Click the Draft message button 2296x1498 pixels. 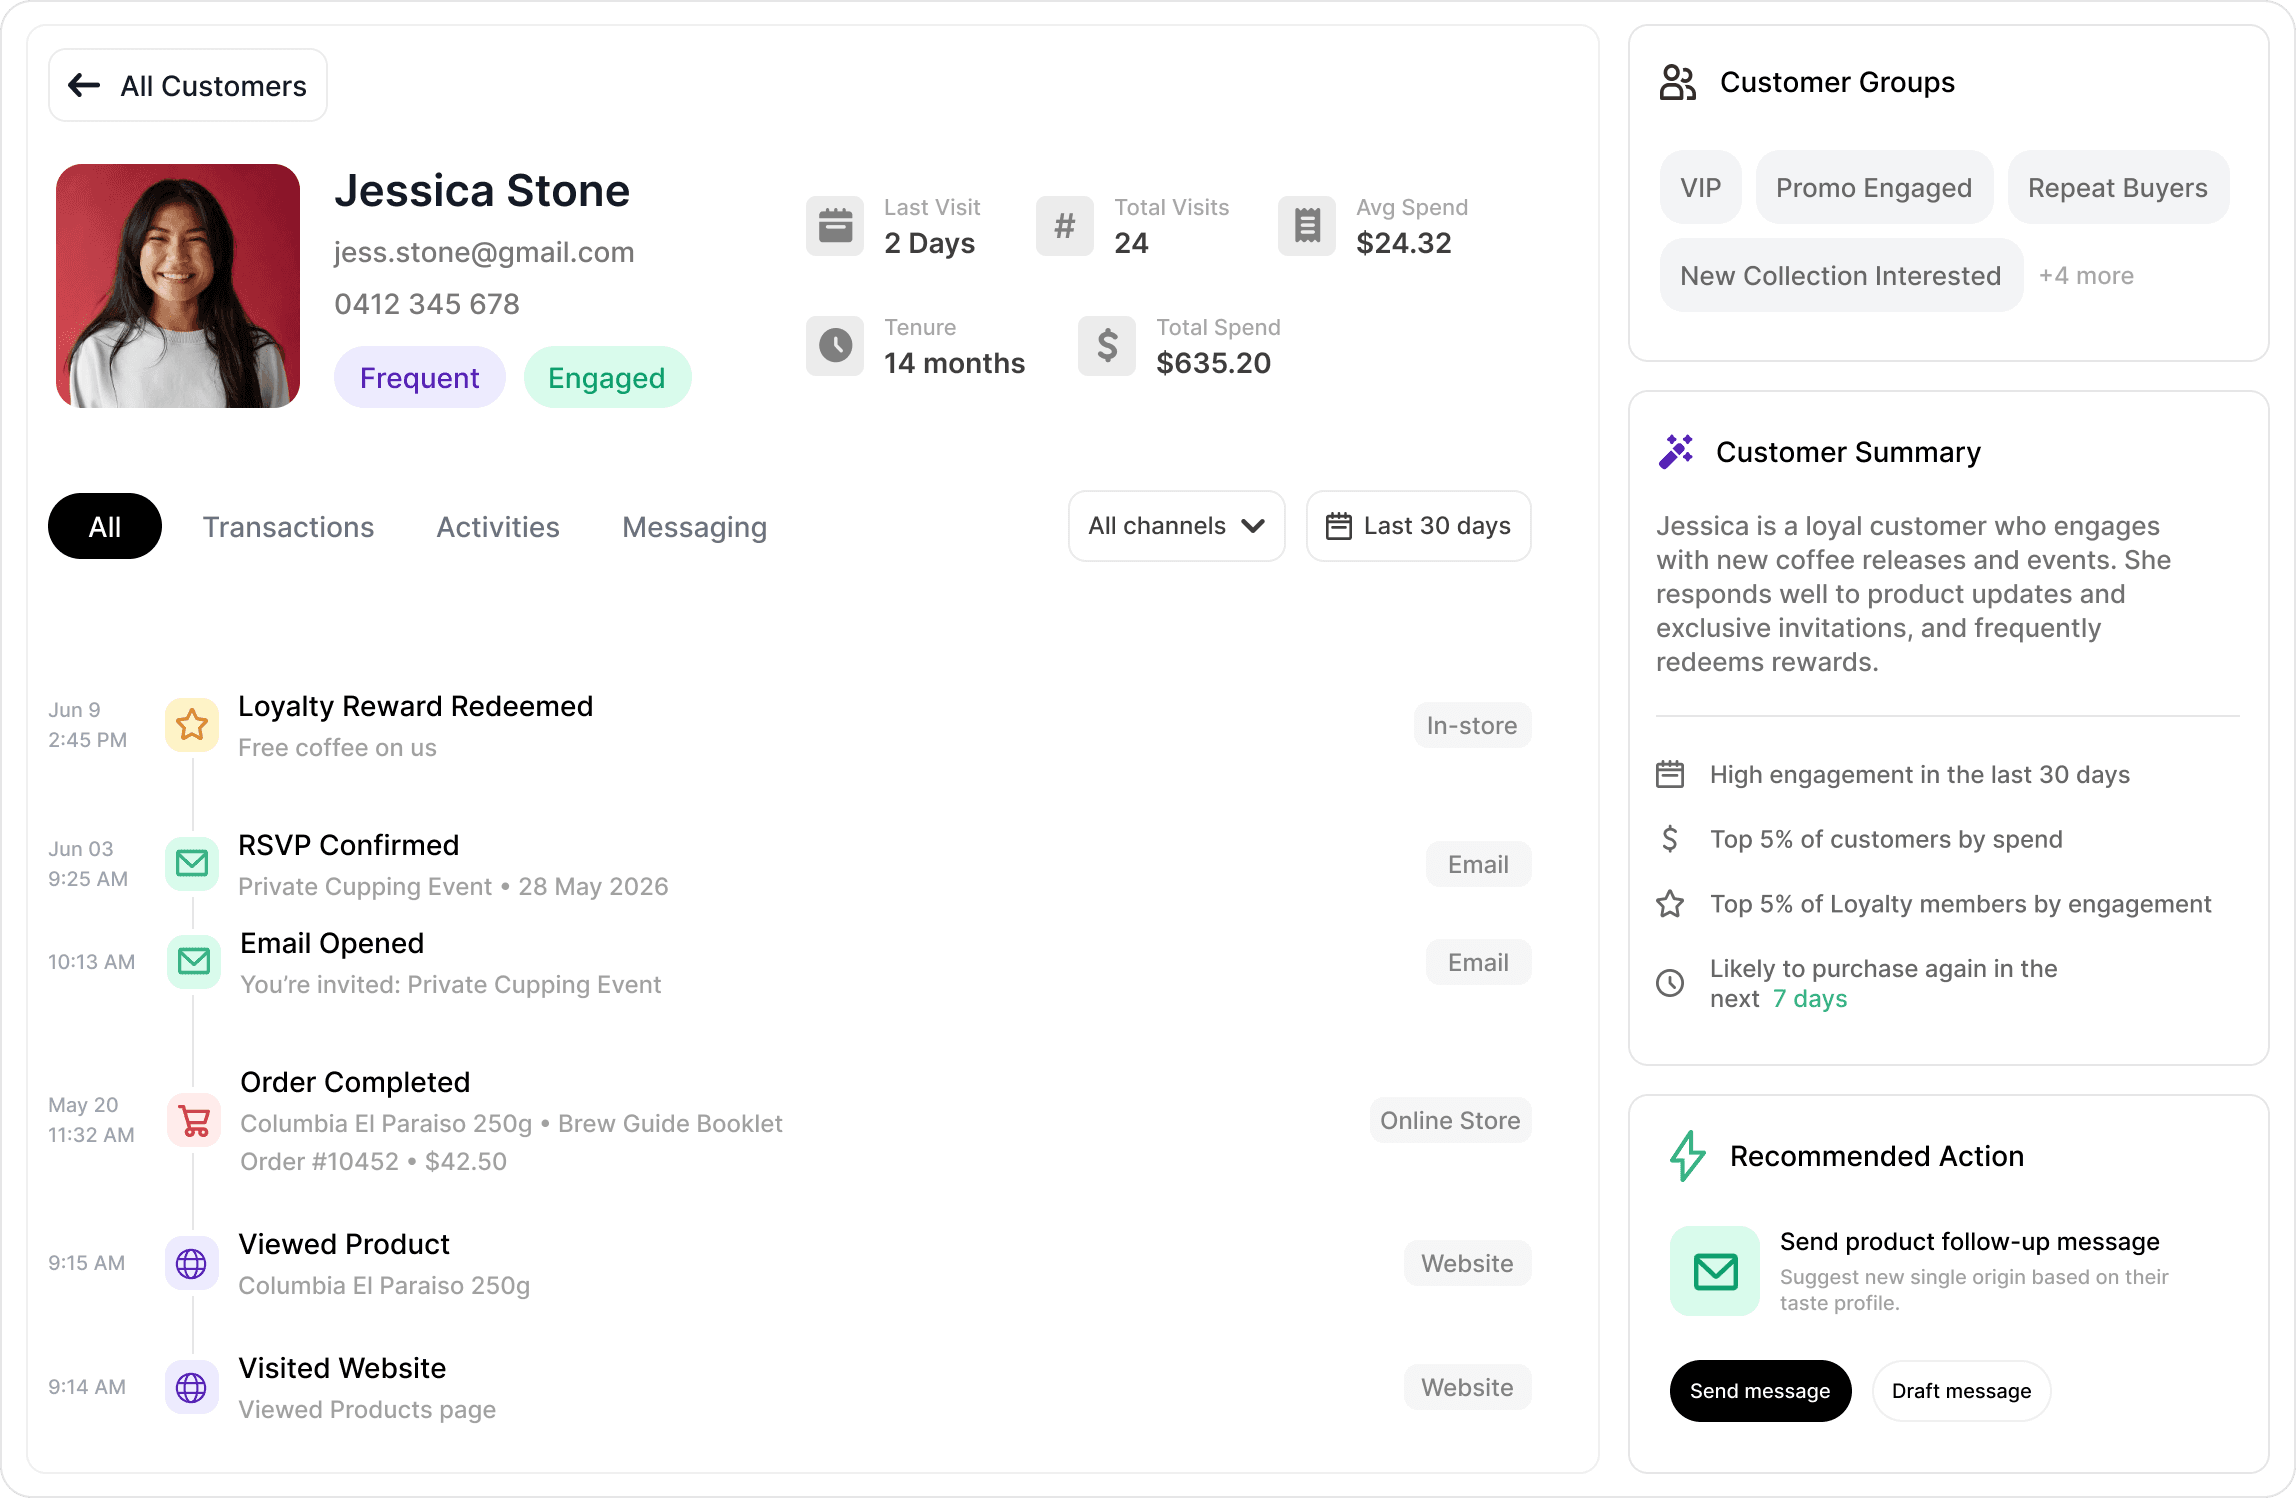point(1961,1391)
